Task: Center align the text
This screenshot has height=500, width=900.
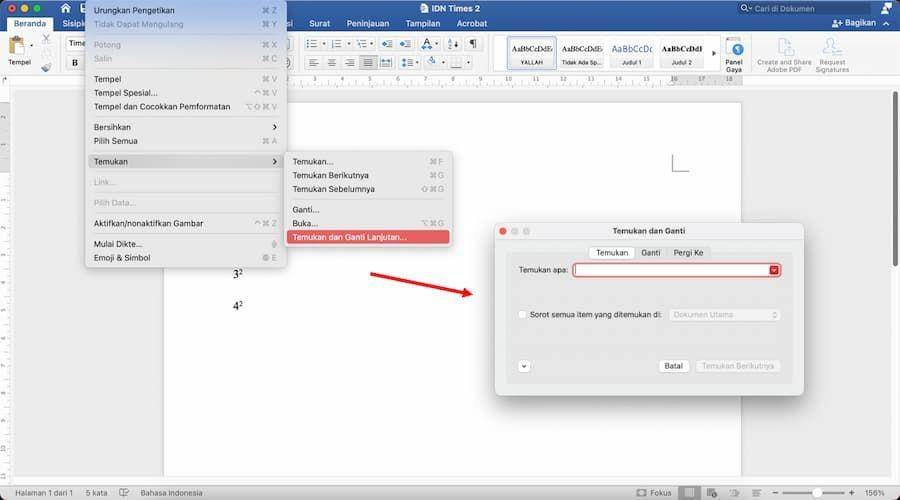Action: coord(332,63)
